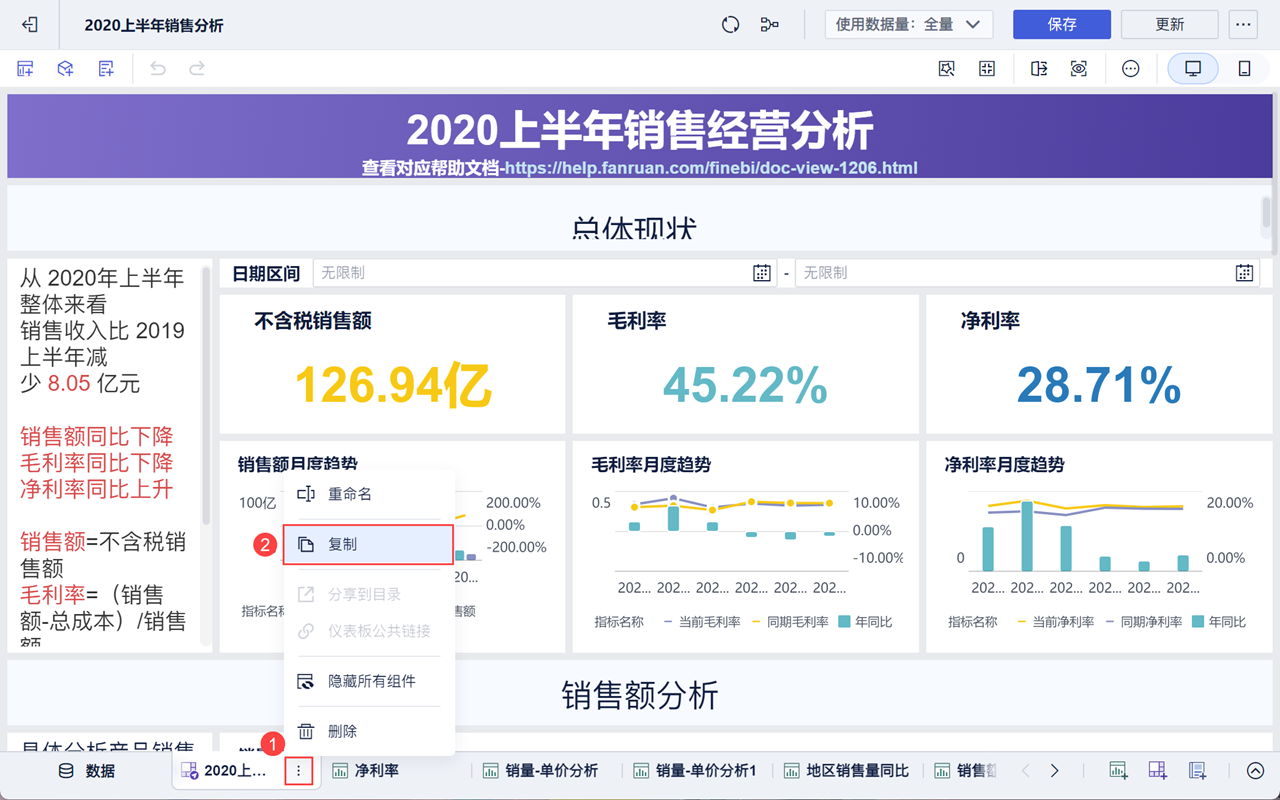Open the circled ellipsis more options
The height and width of the screenshot is (800, 1280).
pos(1131,69)
